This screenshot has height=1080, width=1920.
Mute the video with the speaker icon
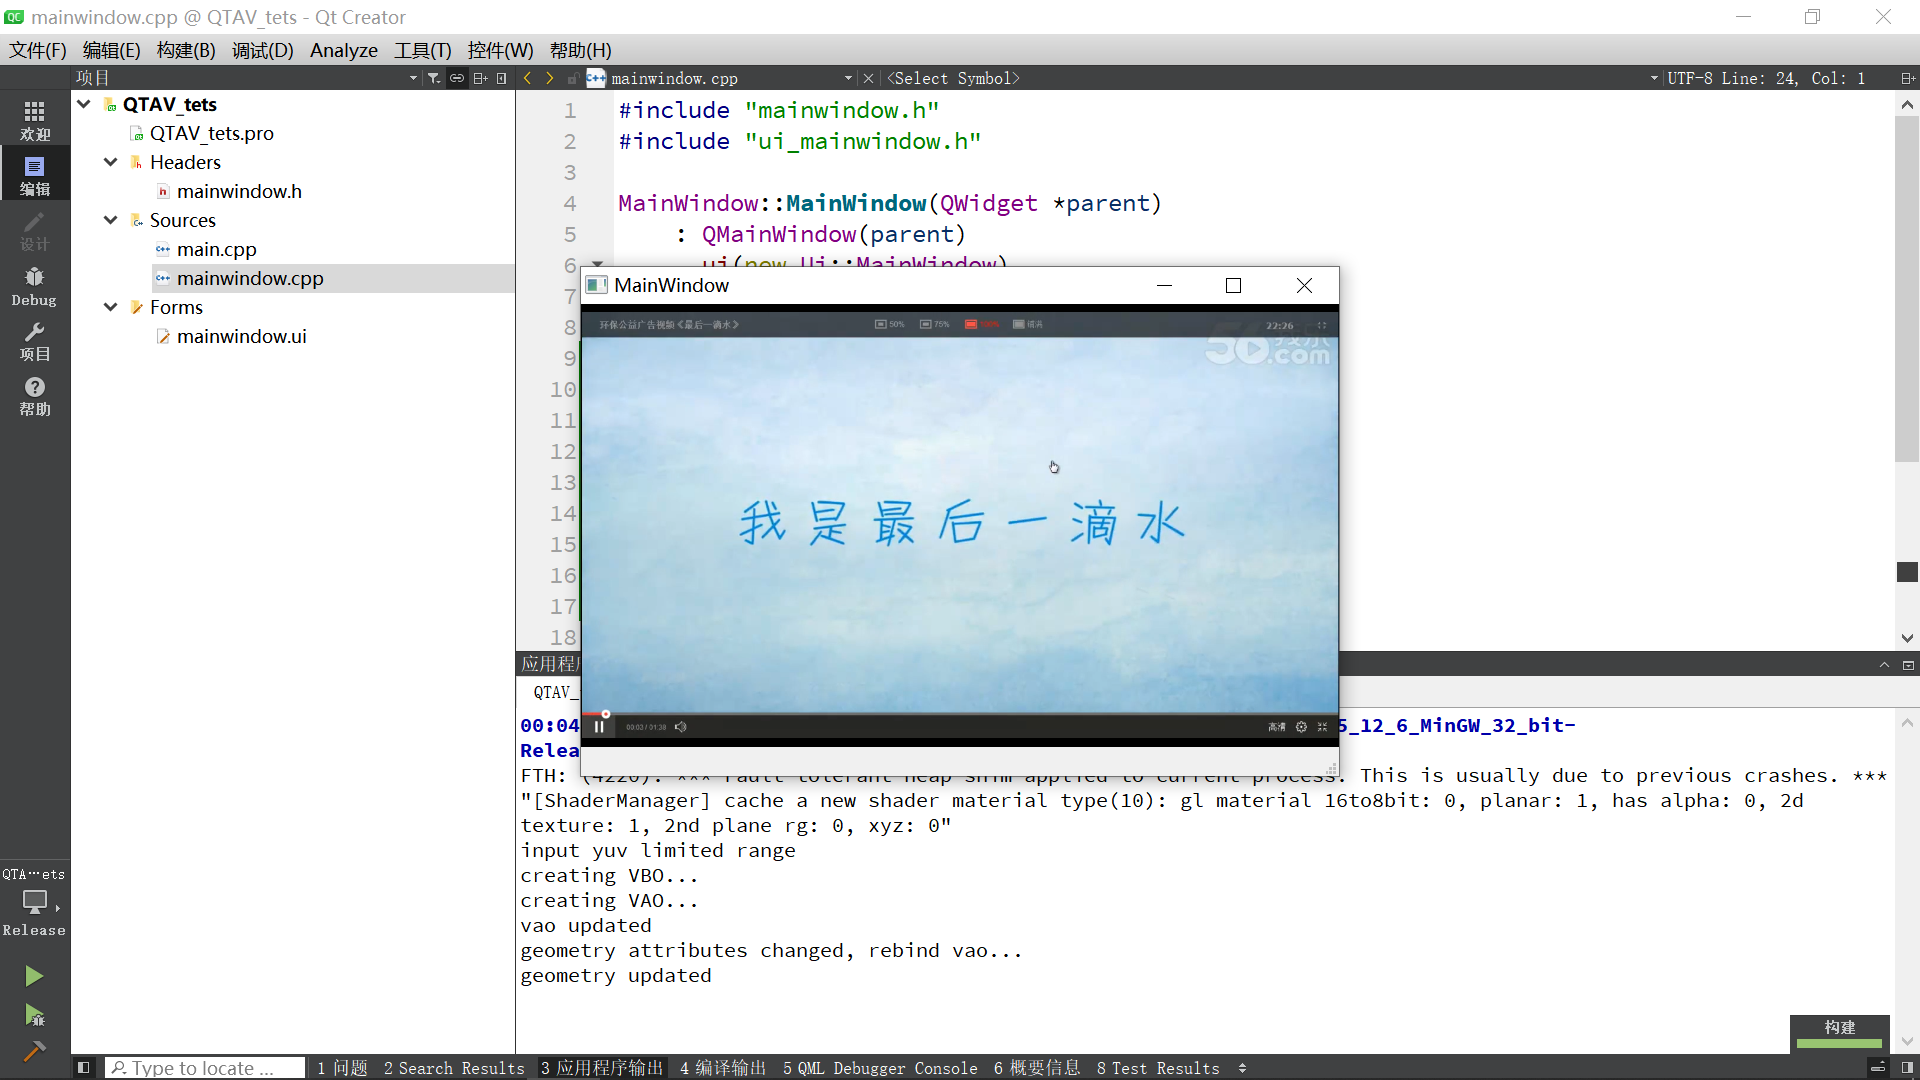point(681,727)
